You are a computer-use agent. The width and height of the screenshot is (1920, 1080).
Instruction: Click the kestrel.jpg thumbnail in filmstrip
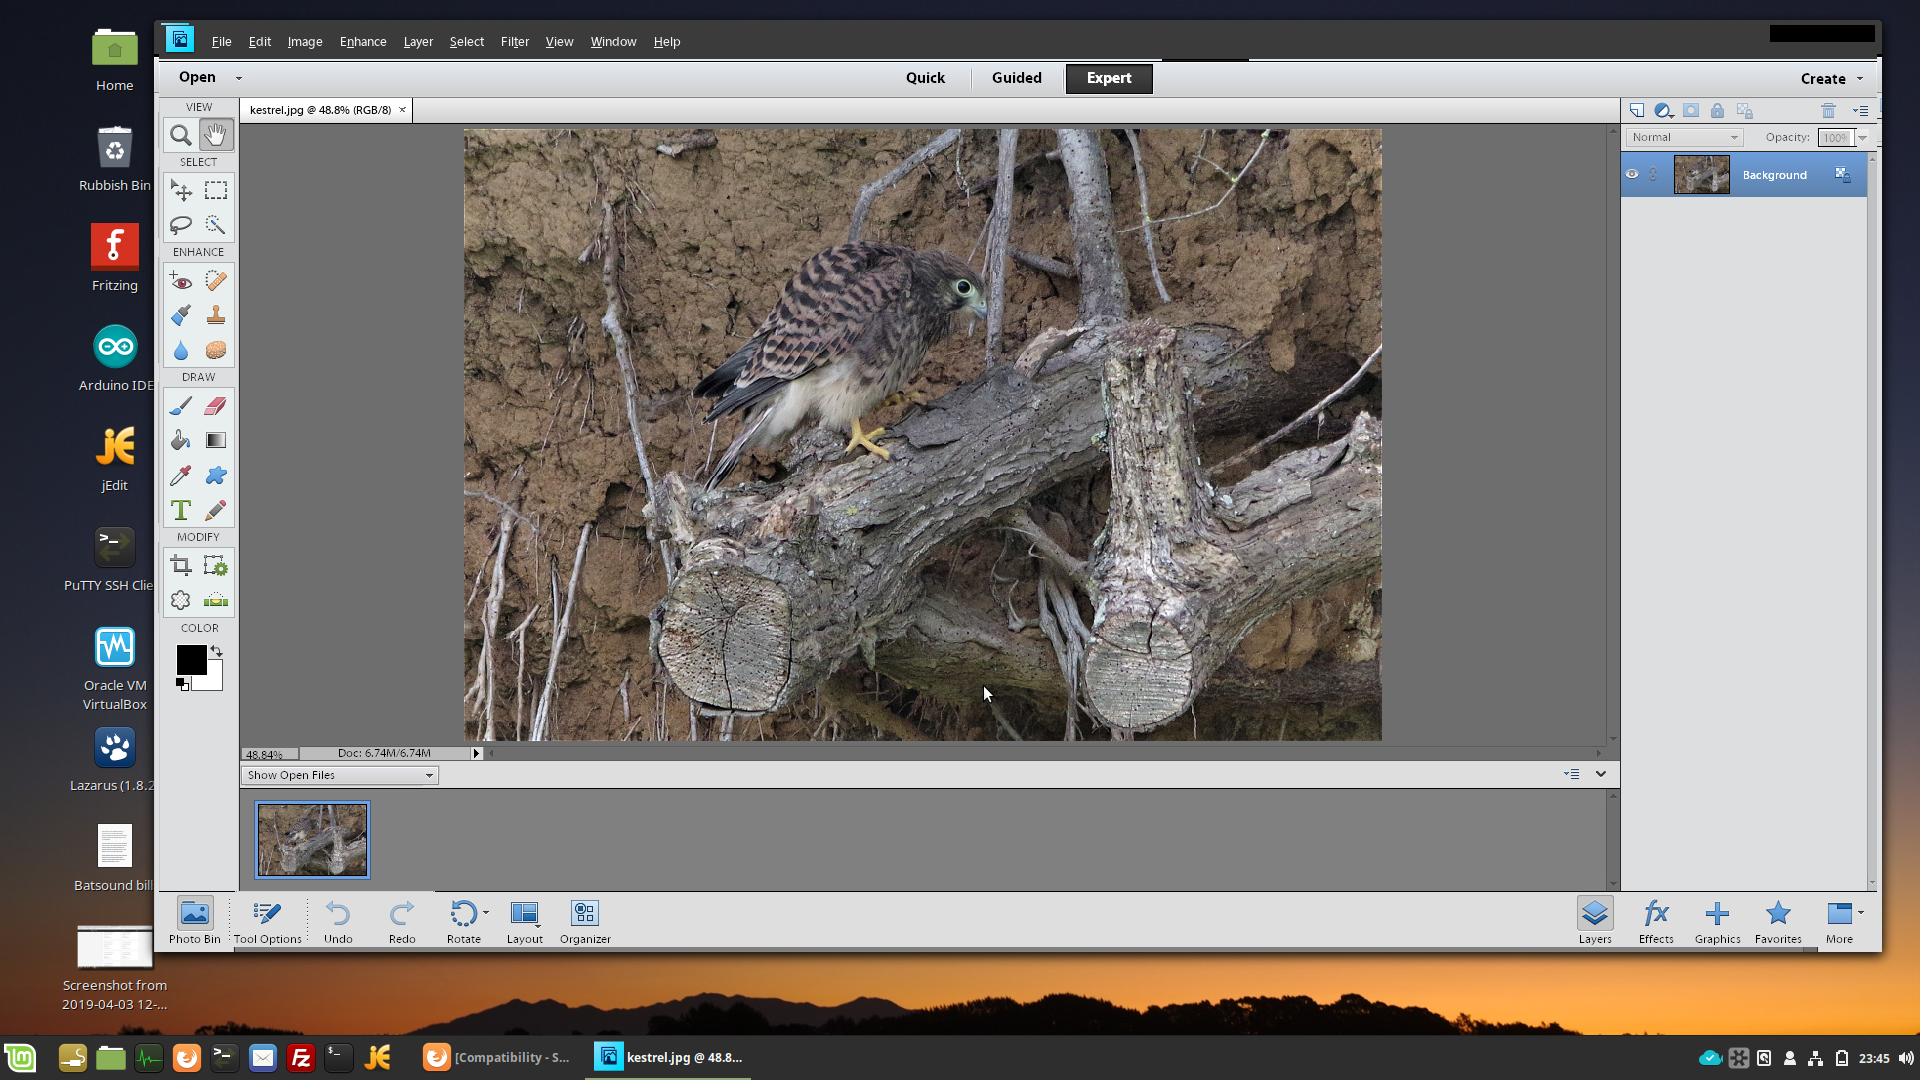click(314, 840)
